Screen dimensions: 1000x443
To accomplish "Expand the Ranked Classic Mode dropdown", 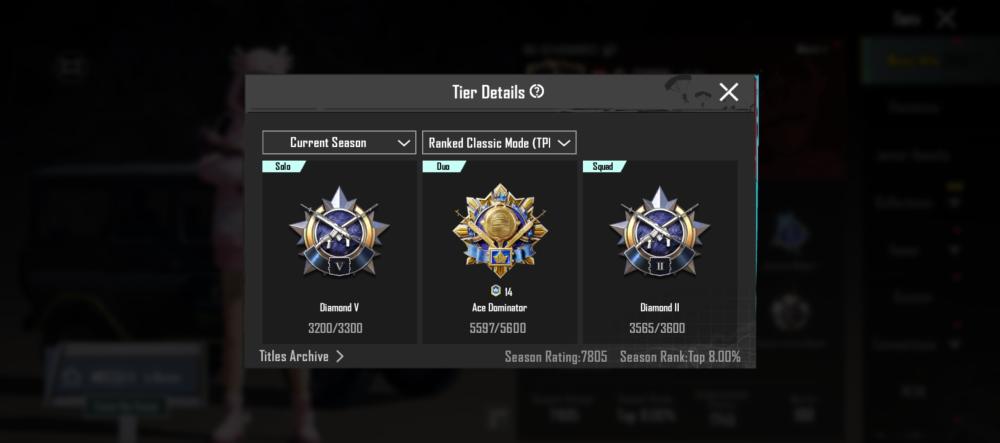I will point(499,143).
